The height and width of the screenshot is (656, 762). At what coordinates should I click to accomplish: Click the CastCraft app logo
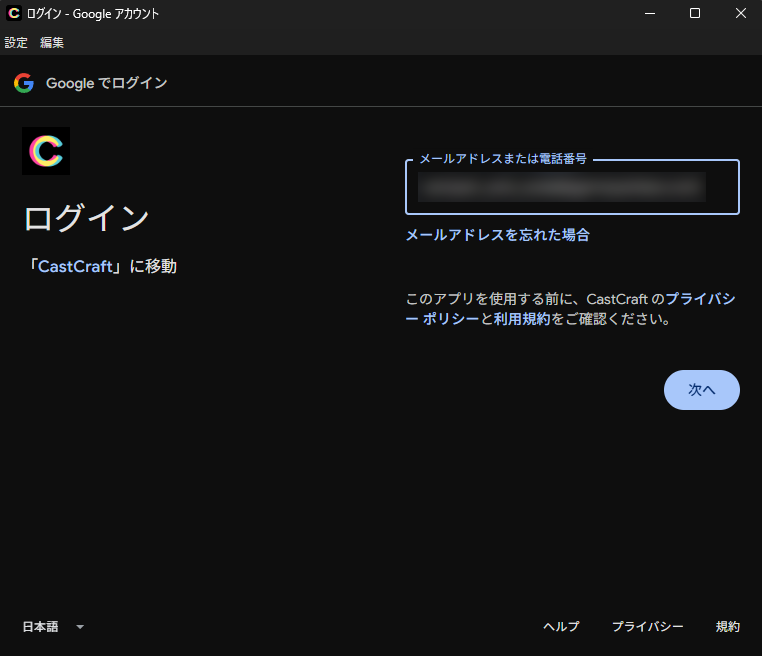[46, 151]
